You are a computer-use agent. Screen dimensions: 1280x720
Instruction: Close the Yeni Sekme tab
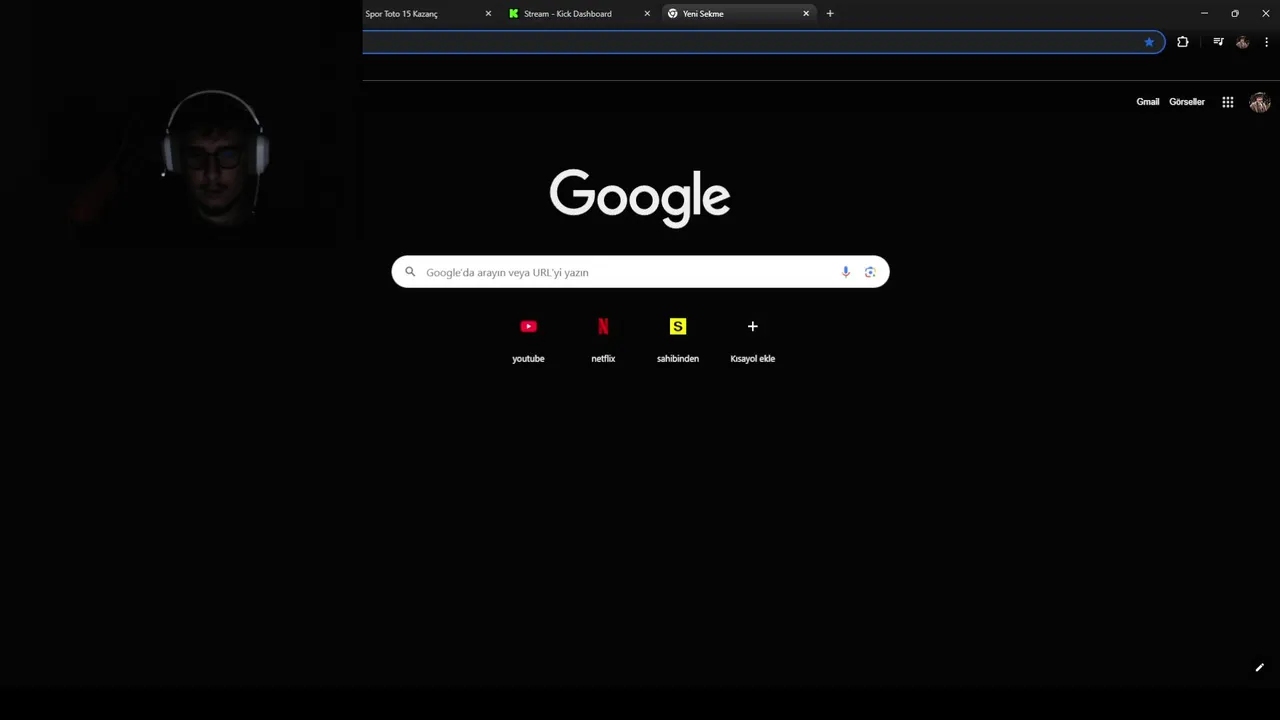pyautogui.click(x=806, y=14)
